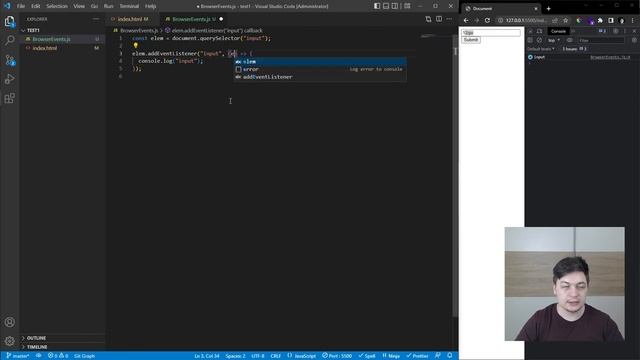Open Customize Layout icon in title bar

point(407,6)
